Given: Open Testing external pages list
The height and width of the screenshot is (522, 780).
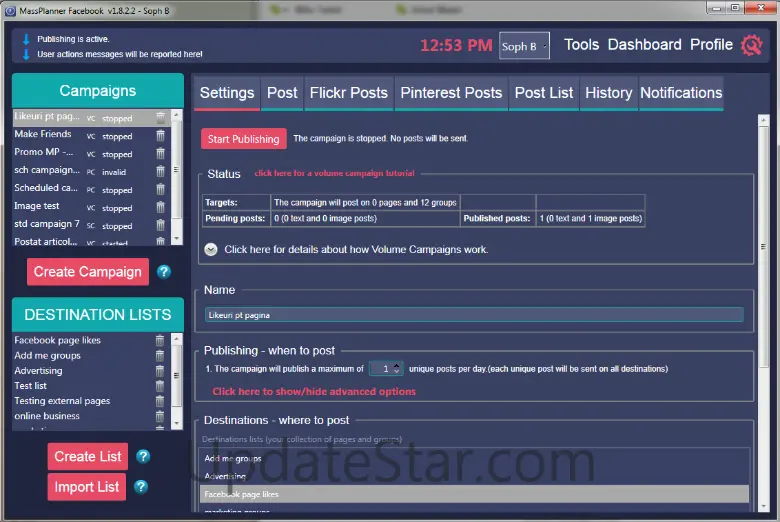Looking at the screenshot, I should [x=62, y=401].
